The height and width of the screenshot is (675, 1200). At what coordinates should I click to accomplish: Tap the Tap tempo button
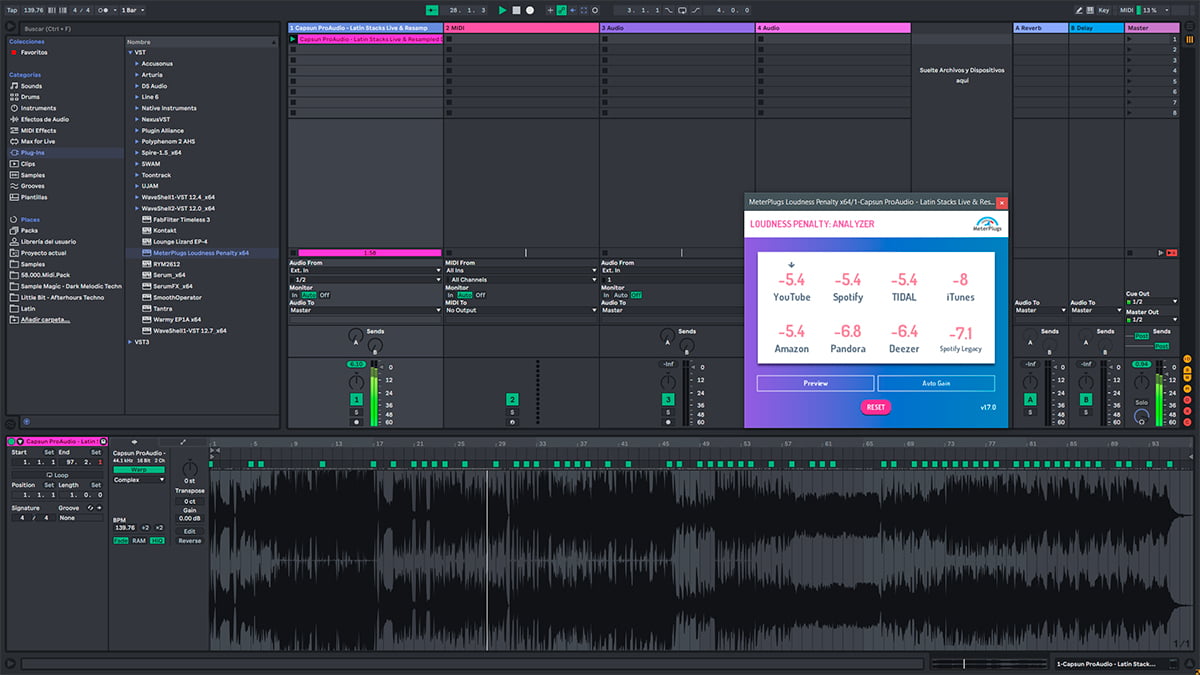point(11,10)
